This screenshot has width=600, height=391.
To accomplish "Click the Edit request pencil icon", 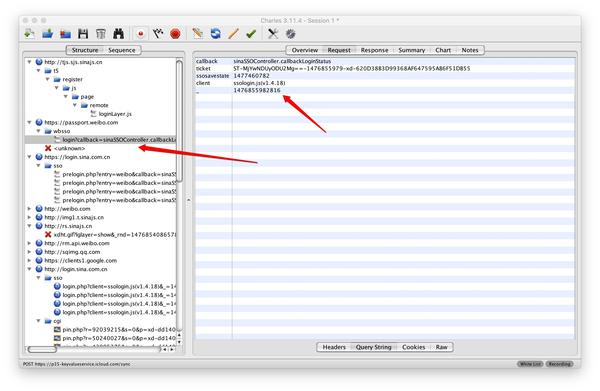I will point(233,34).
